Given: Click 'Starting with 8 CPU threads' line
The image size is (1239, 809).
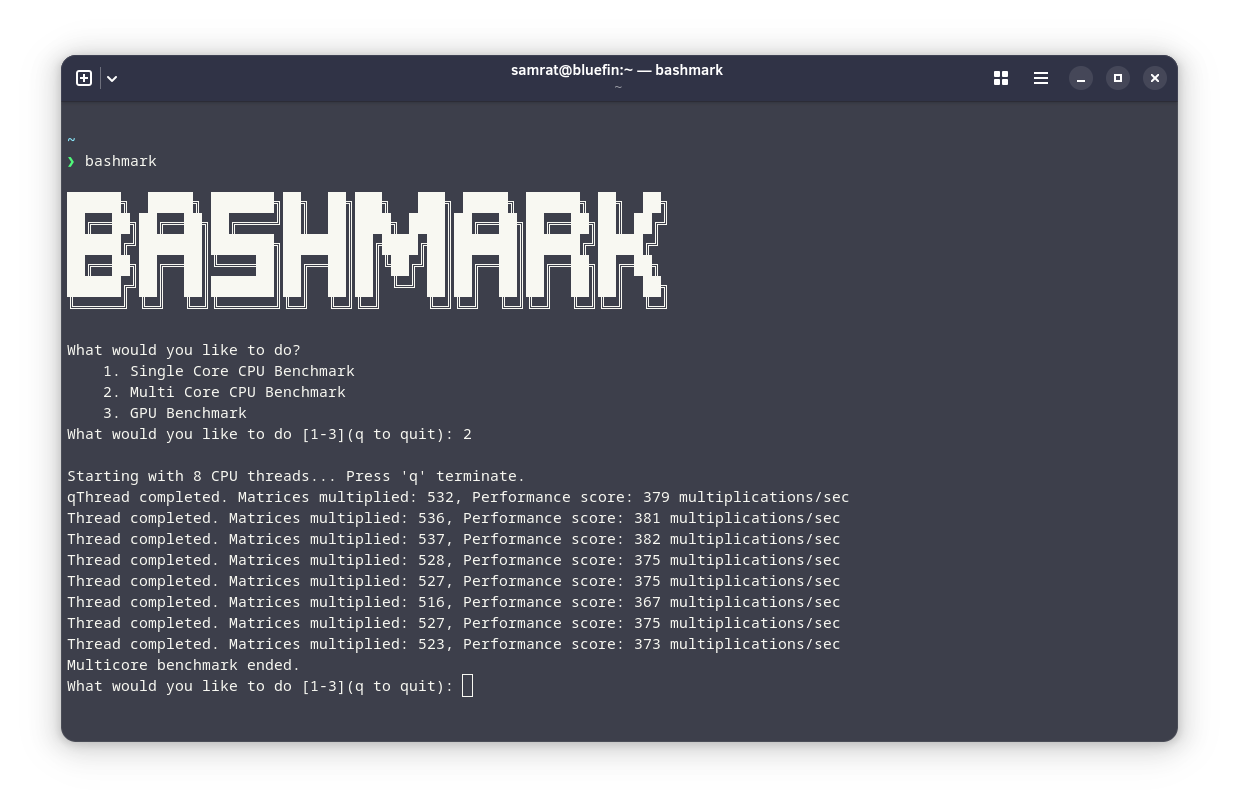Looking at the screenshot, I should pos(296,476).
